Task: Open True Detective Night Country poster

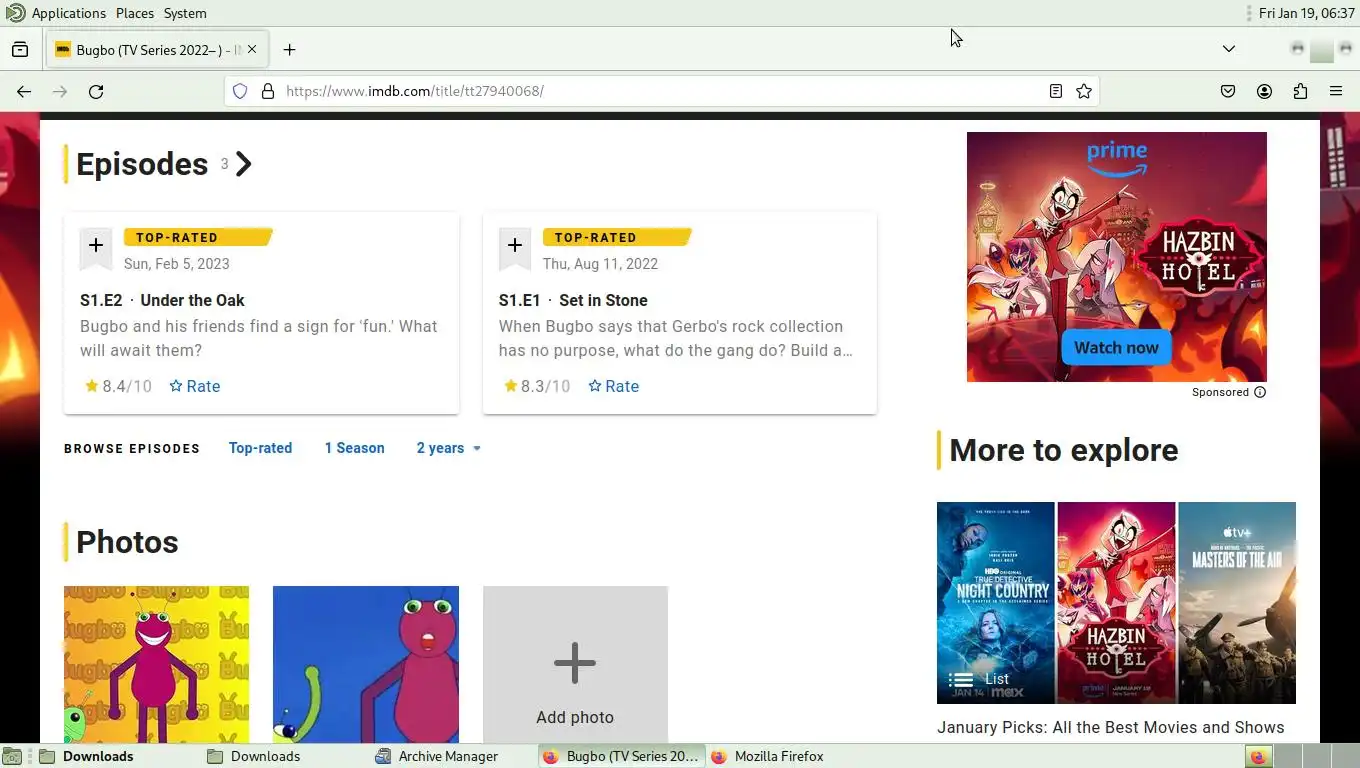Action: [x=995, y=603]
